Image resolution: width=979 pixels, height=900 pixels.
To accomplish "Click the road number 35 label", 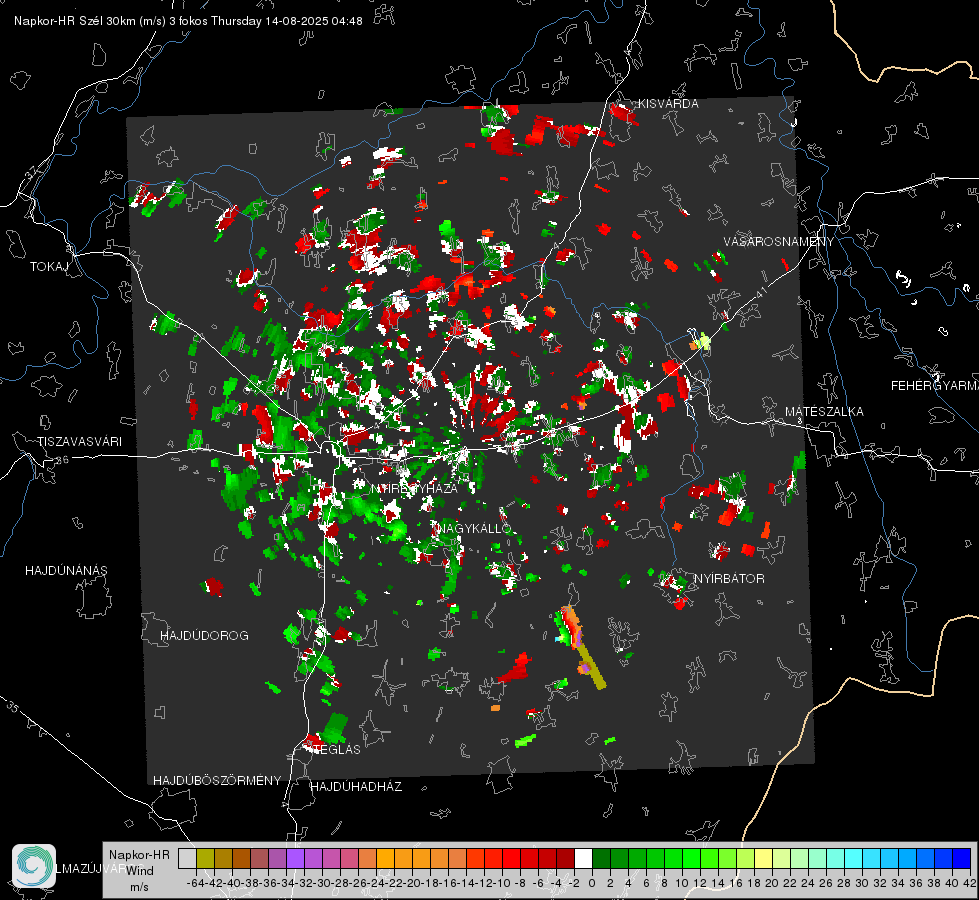I will click(13, 707).
